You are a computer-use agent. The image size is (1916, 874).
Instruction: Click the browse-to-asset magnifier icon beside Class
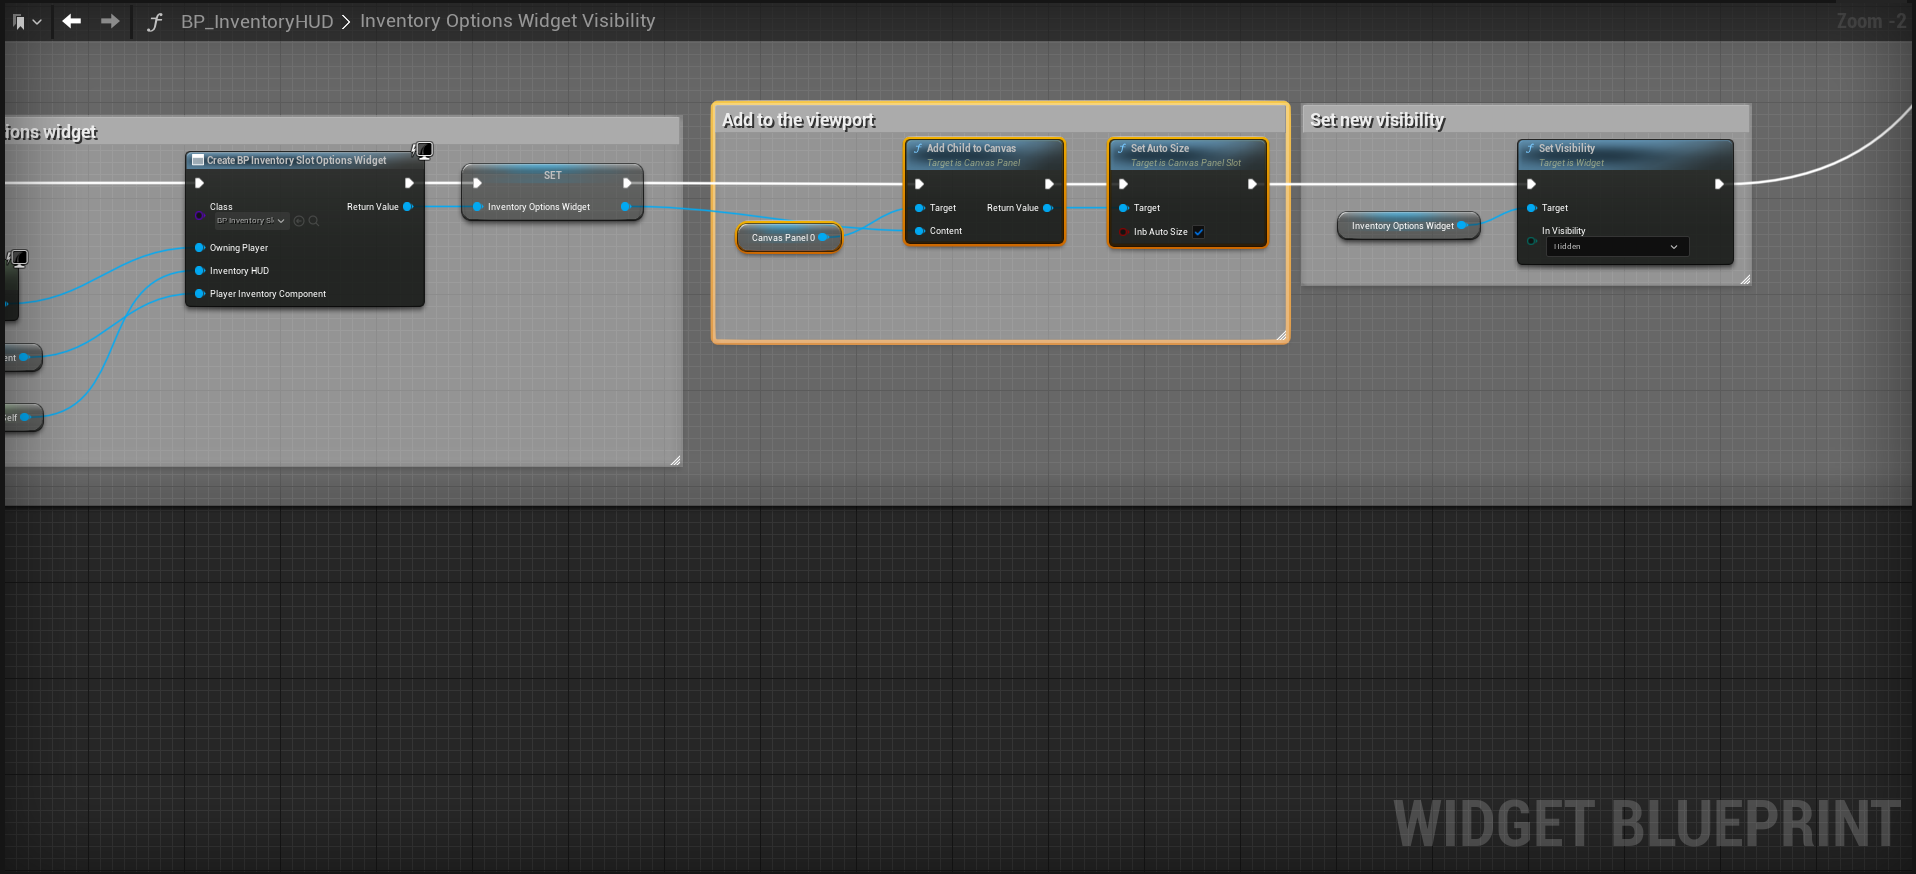click(x=314, y=221)
